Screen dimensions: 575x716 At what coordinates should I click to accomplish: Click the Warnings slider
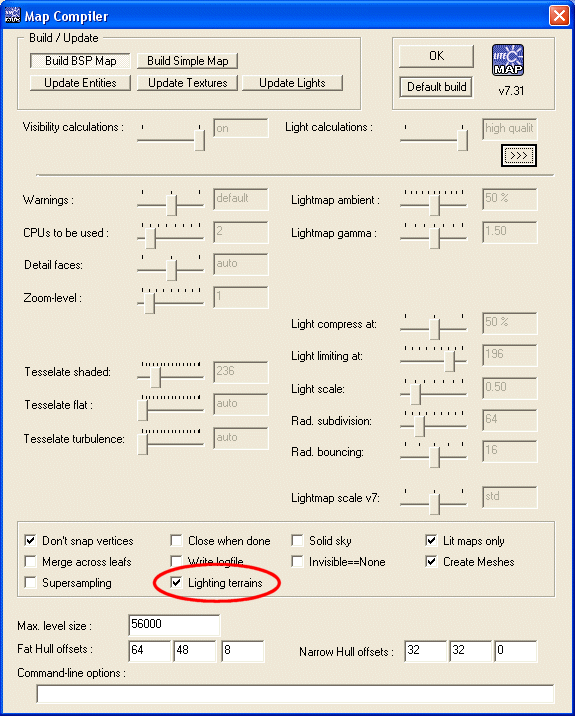[171, 203]
